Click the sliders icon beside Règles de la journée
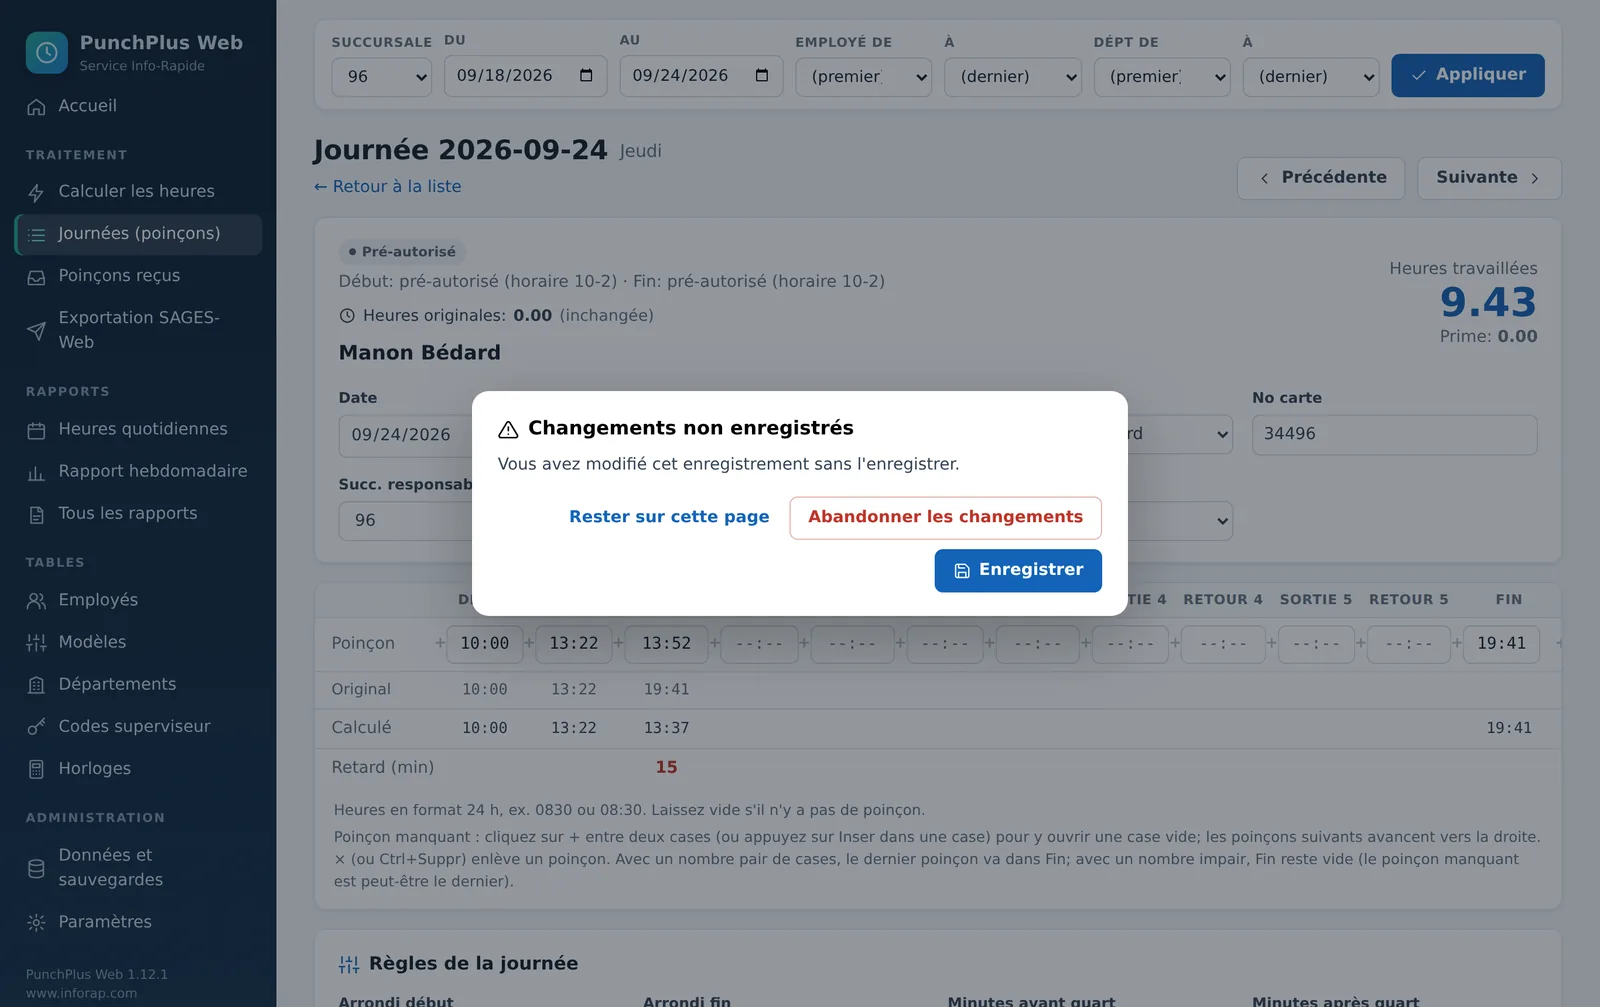The image size is (1600, 1007). coord(349,964)
